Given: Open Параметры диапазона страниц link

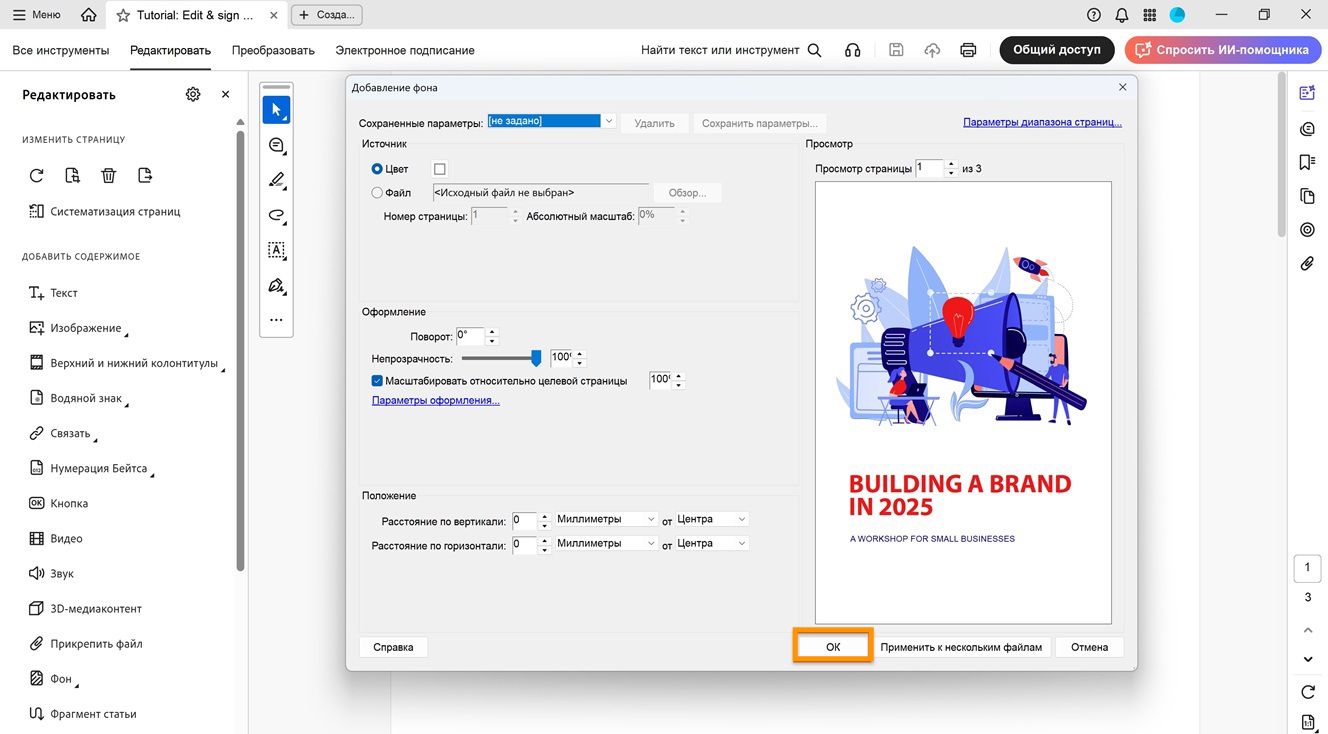Looking at the screenshot, I should [1042, 122].
